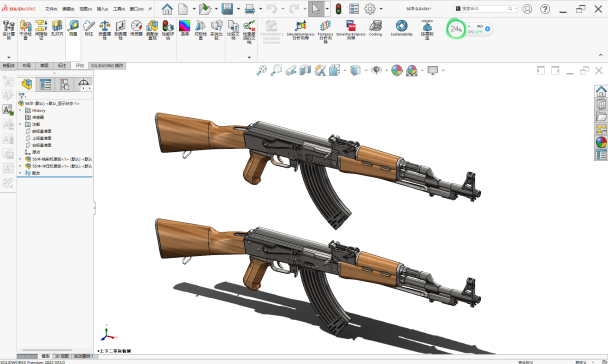Screen dimensions: 608x364
Task: Open the Select cursor dropdown arrow
Action: (327, 9)
